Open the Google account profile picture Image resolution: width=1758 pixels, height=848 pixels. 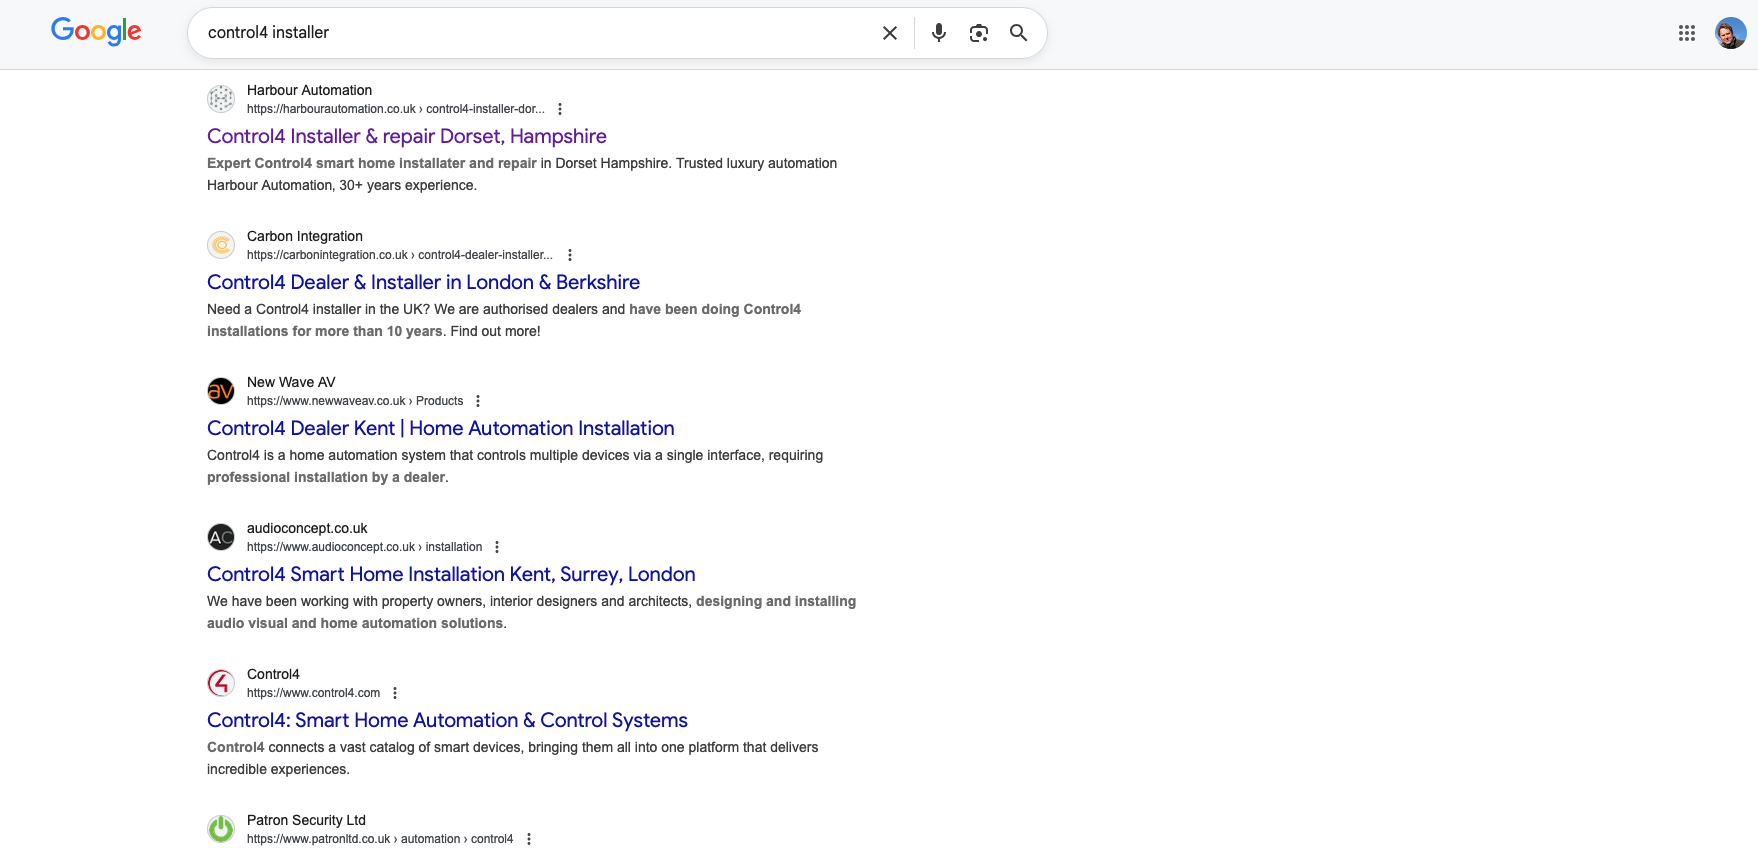tap(1730, 33)
